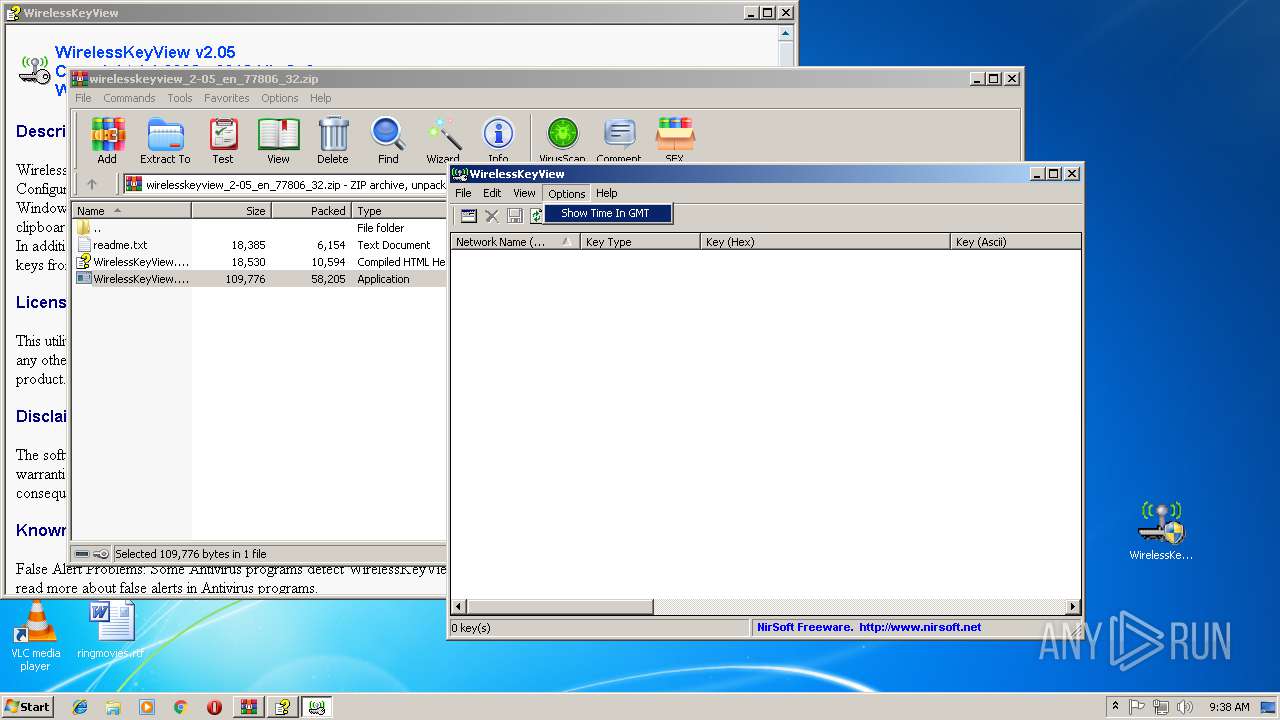
Task: Open ringmovies.rtf document on desktop
Action: 110,630
